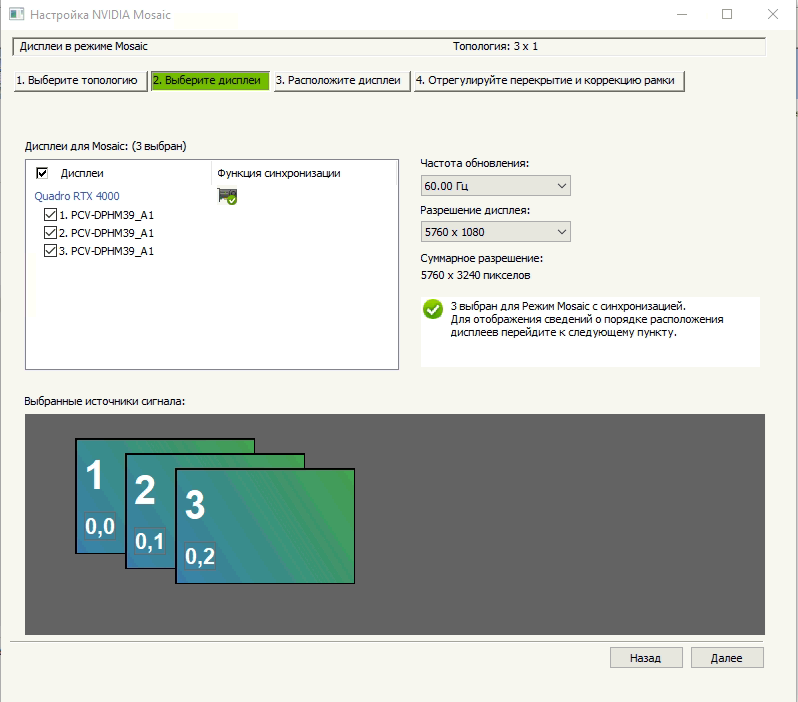Select the Quadro RTX 4000 GPU entry

77,196
